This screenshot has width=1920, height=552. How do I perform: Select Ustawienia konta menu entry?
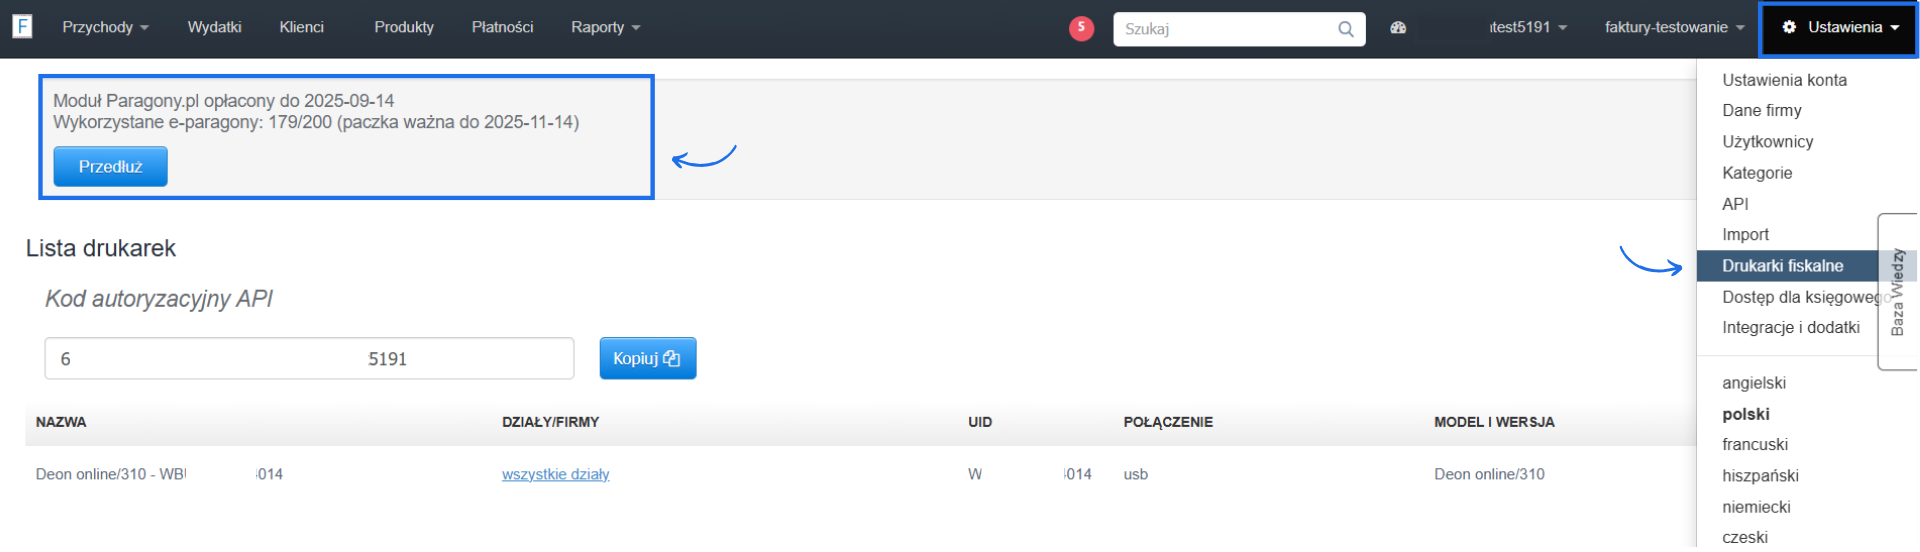click(x=1784, y=80)
